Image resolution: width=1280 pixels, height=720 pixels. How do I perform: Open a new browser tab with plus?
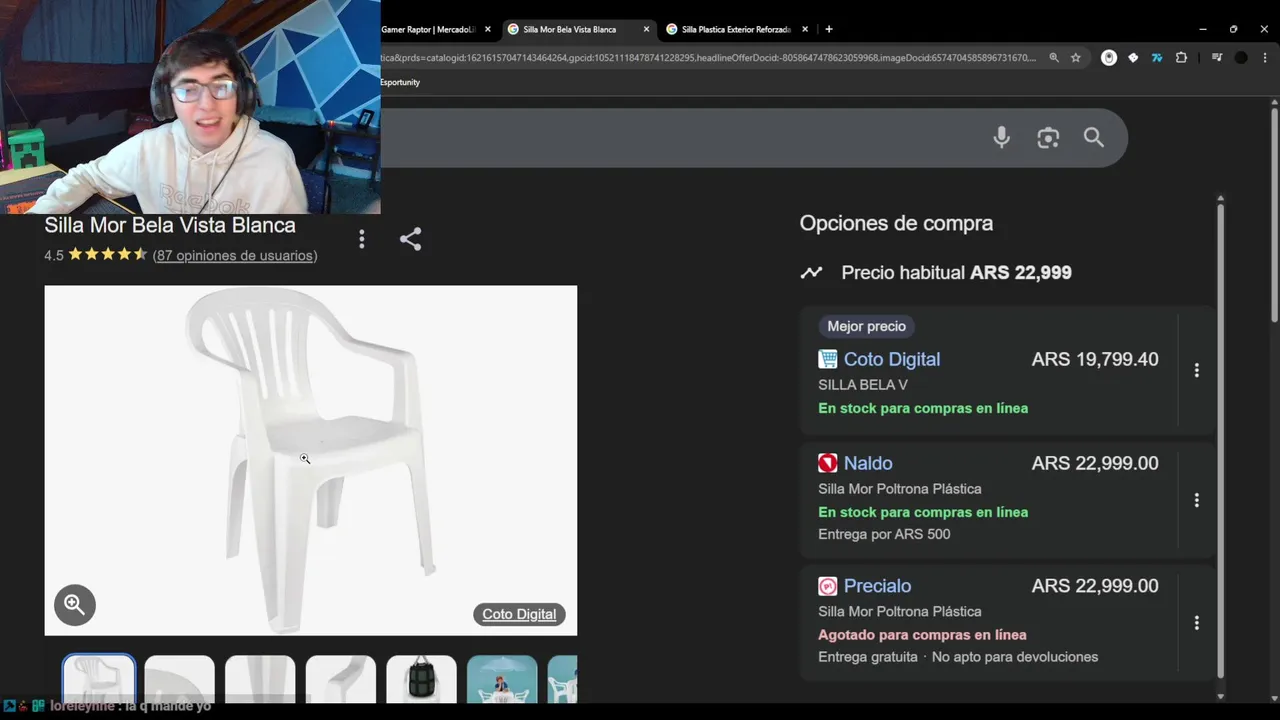[829, 29]
